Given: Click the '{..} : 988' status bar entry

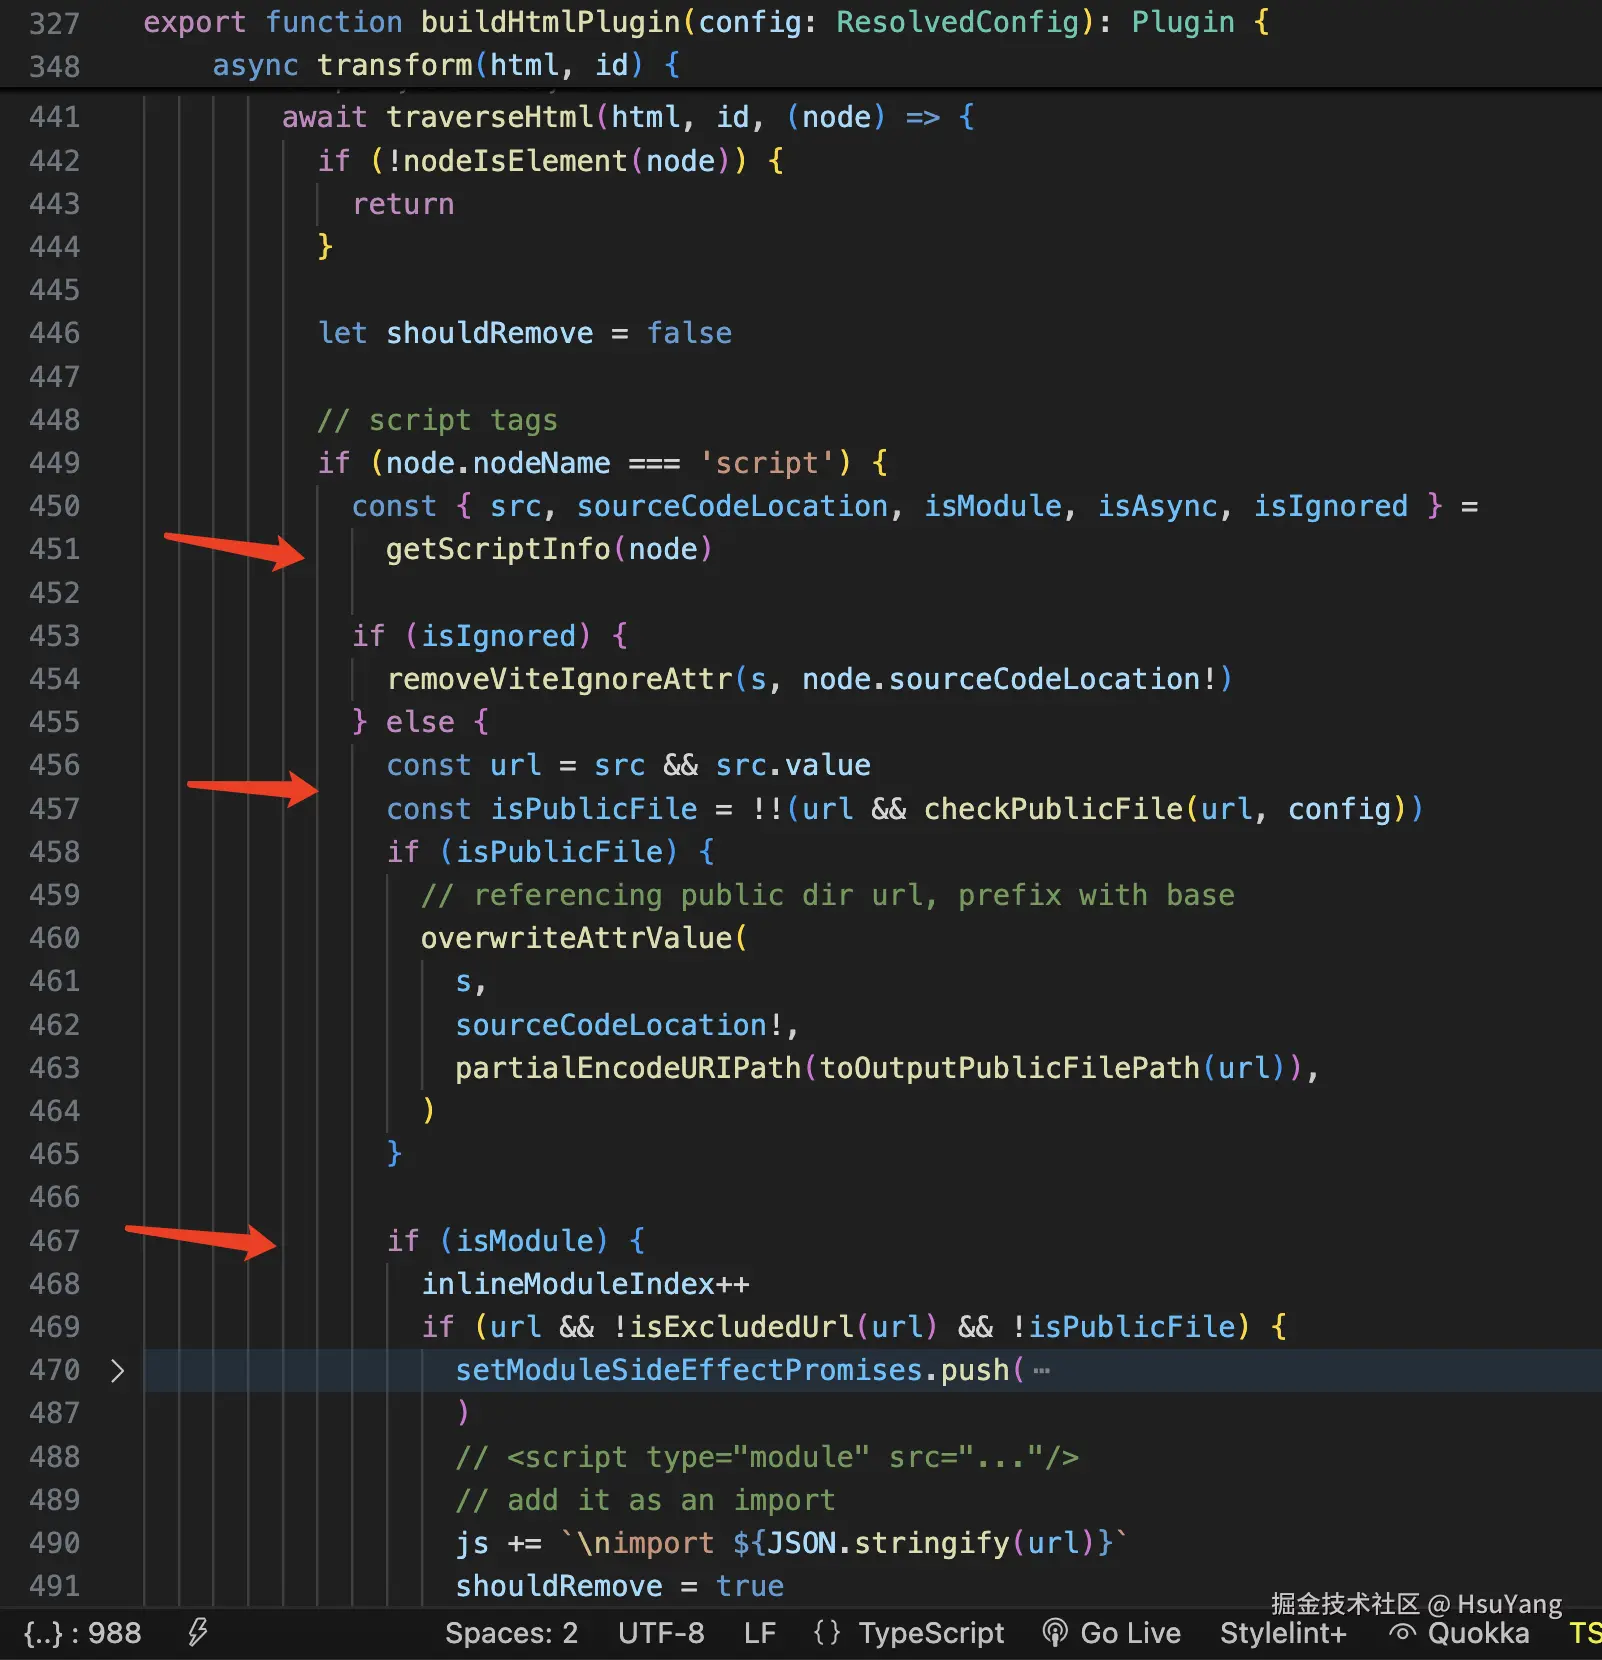Looking at the screenshot, I should tap(83, 1633).
